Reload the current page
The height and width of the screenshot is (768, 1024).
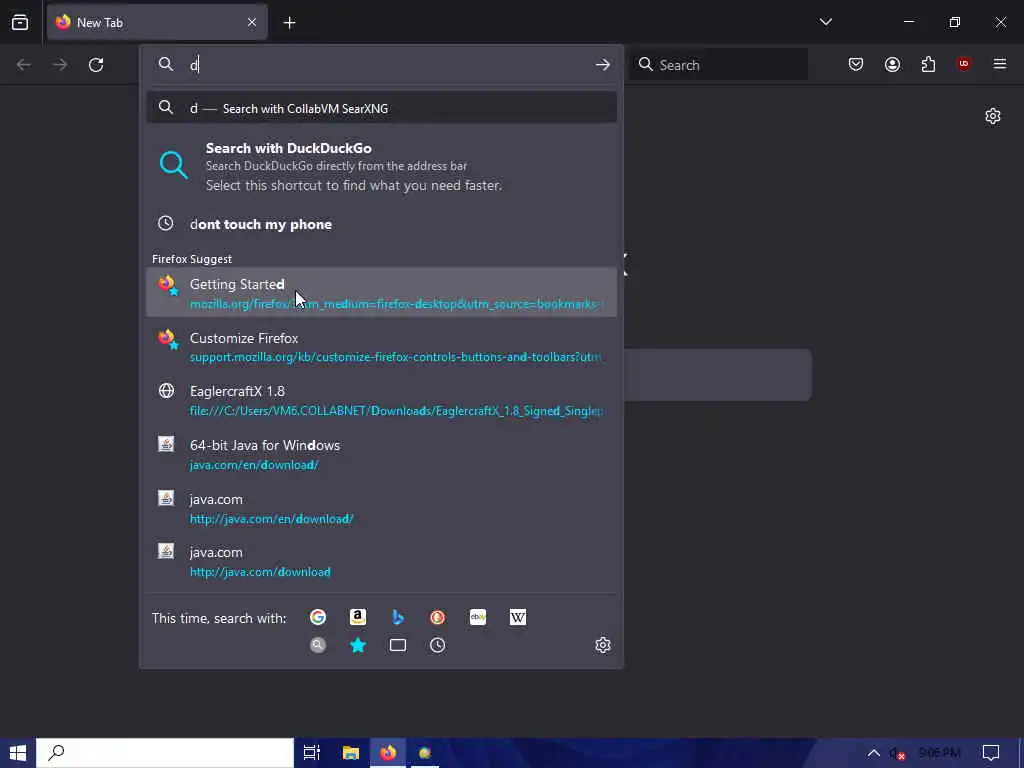pyautogui.click(x=96, y=65)
